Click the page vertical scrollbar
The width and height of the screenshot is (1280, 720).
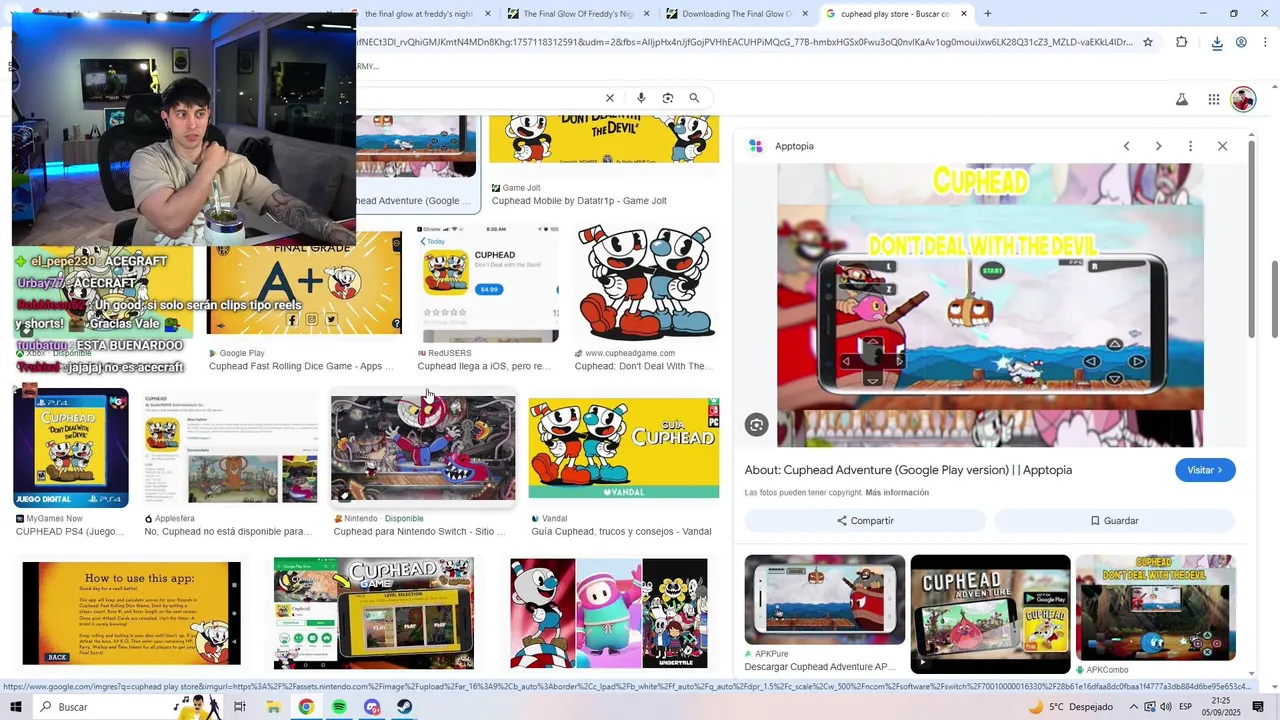pyautogui.click(x=1274, y=300)
